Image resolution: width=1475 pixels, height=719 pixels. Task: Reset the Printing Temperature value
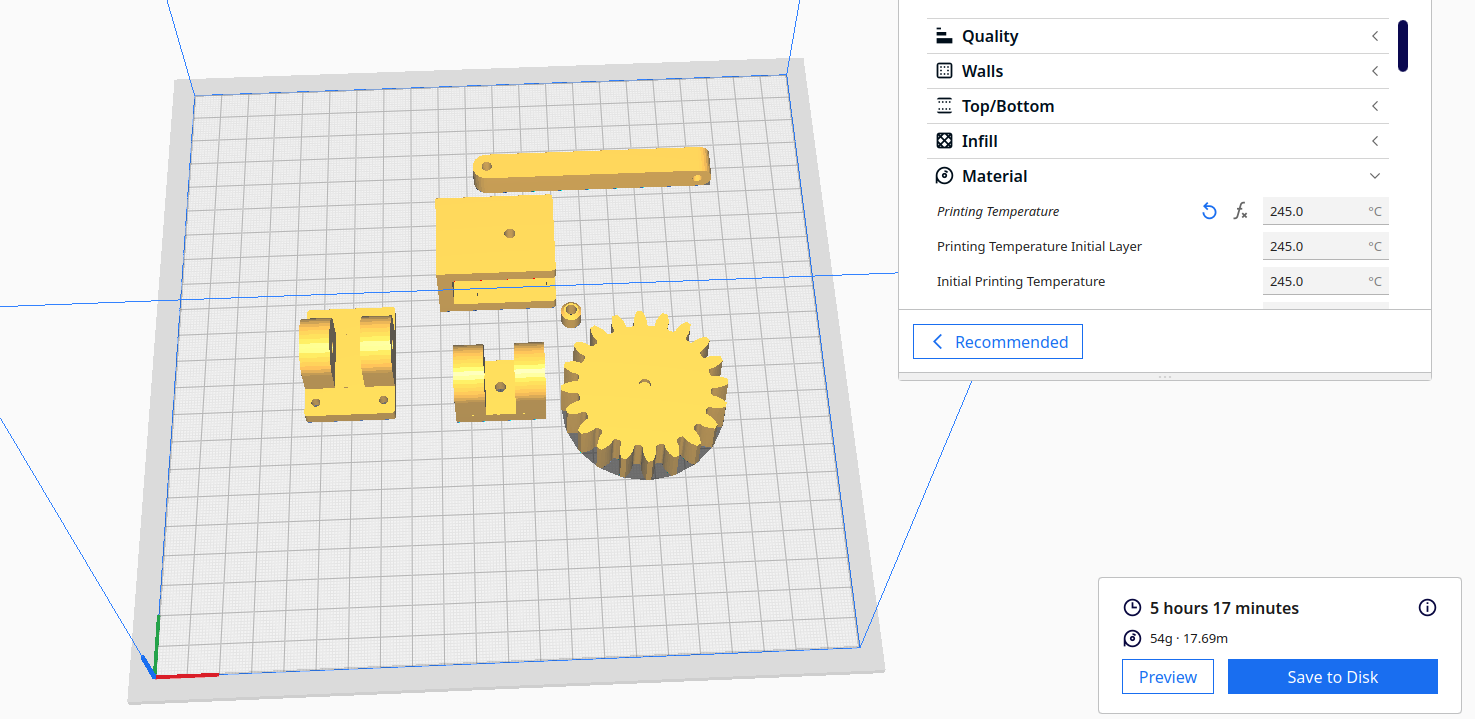tap(1209, 211)
